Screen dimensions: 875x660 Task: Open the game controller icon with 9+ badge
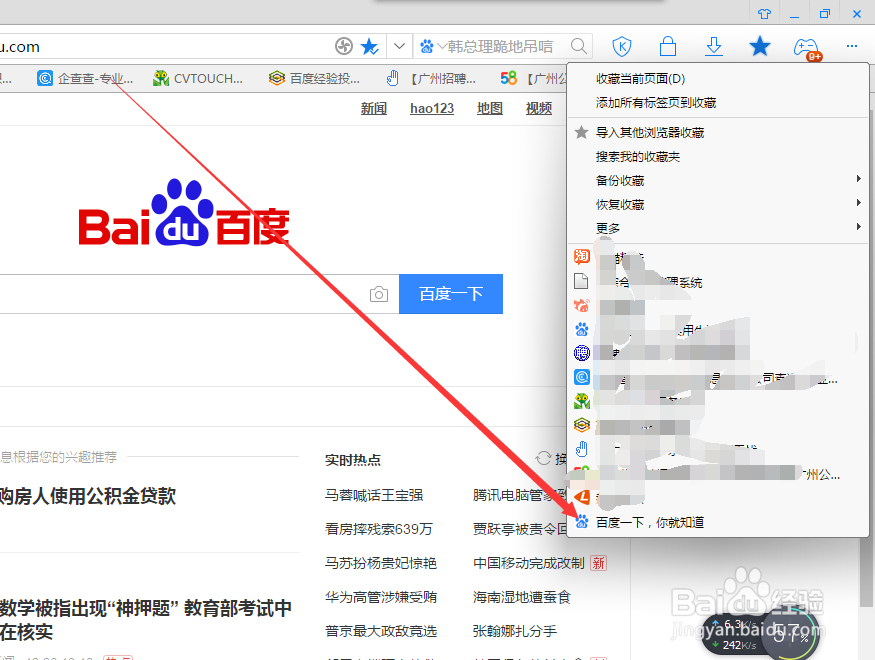coord(806,48)
